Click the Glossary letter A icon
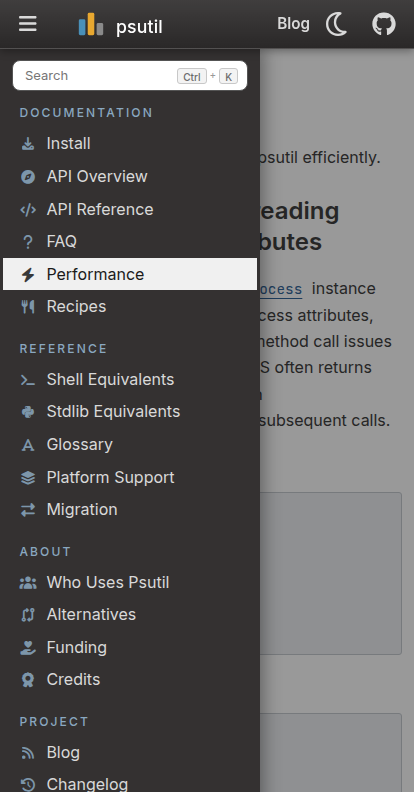The width and height of the screenshot is (414, 792). 28,445
